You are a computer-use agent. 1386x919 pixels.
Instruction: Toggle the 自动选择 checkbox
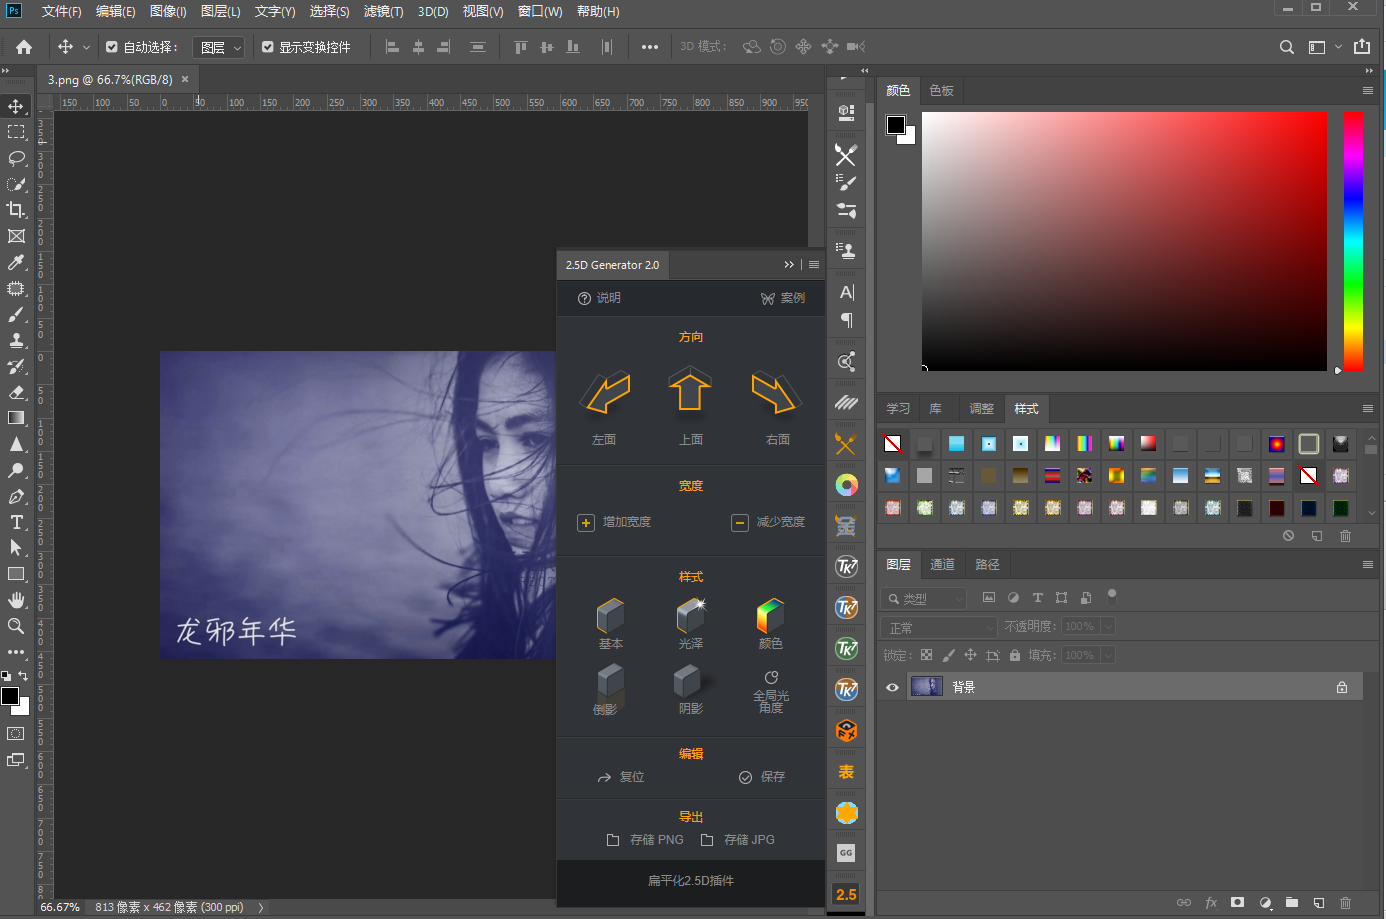pos(112,47)
